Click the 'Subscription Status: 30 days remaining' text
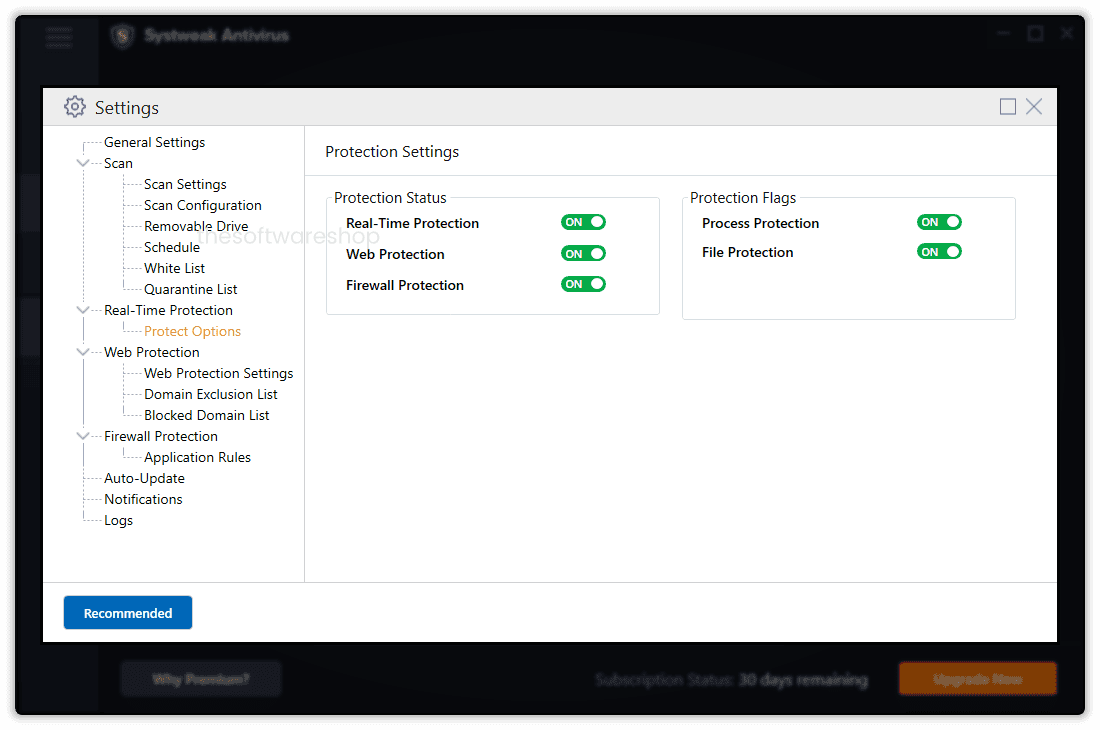The height and width of the screenshot is (730, 1100). [x=732, y=680]
